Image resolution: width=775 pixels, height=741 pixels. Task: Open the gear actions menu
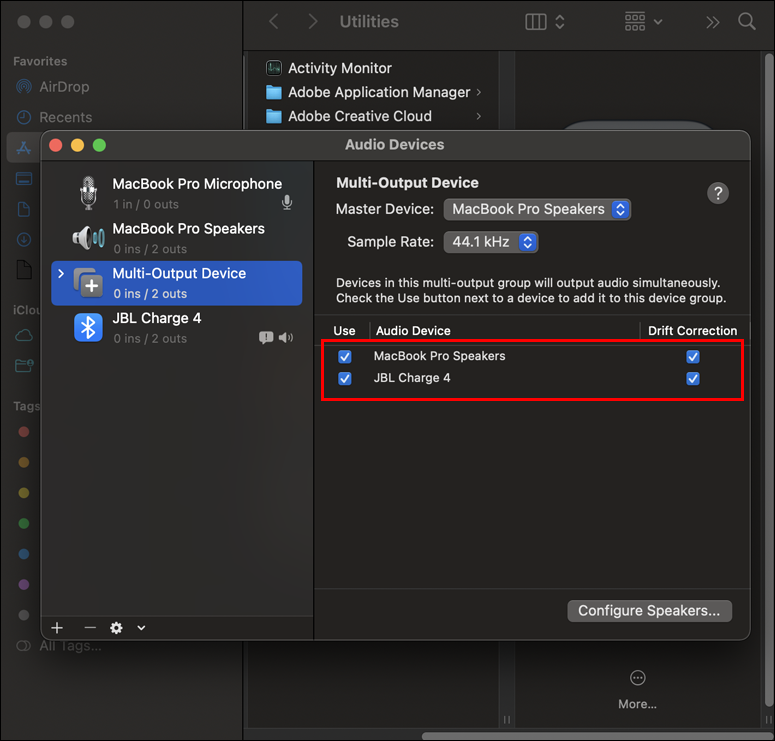(x=117, y=628)
